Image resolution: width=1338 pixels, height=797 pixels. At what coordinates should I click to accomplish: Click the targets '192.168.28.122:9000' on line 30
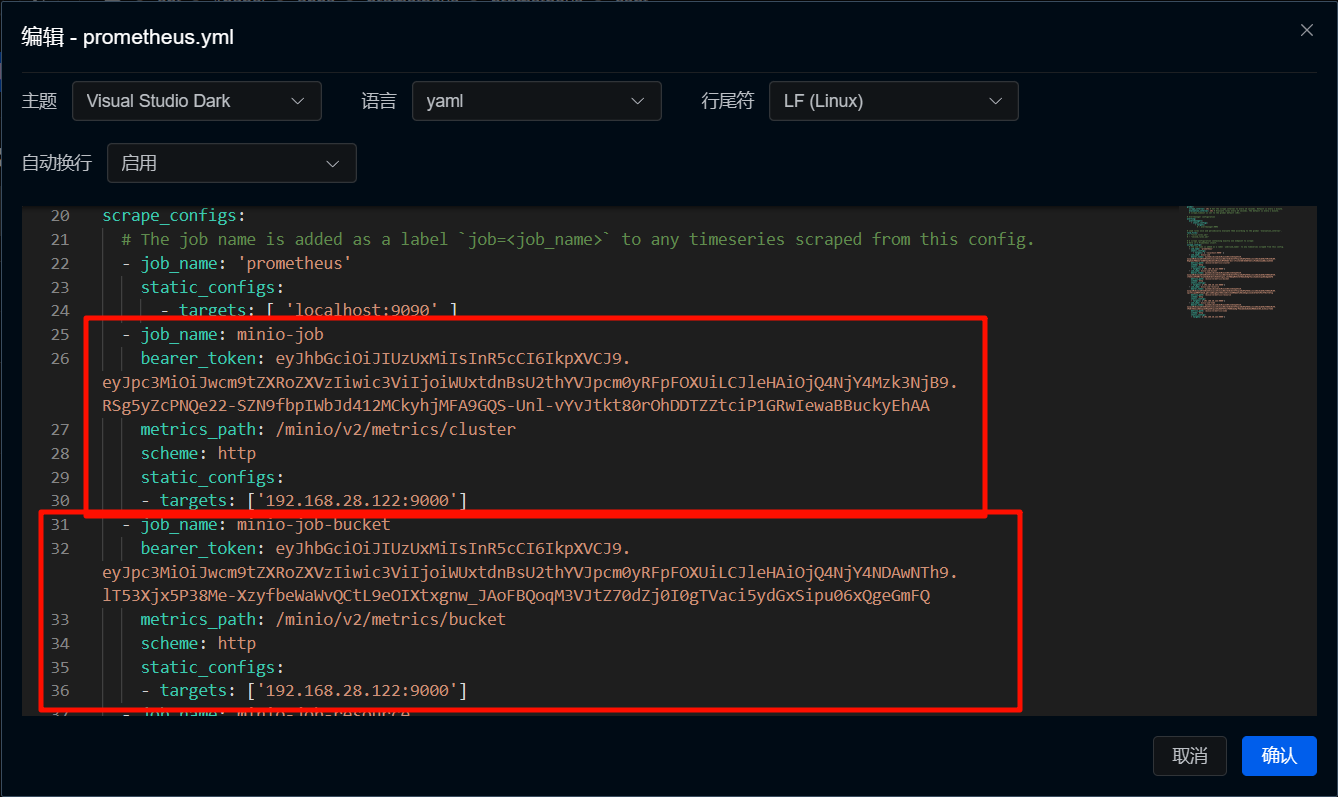(304, 500)
